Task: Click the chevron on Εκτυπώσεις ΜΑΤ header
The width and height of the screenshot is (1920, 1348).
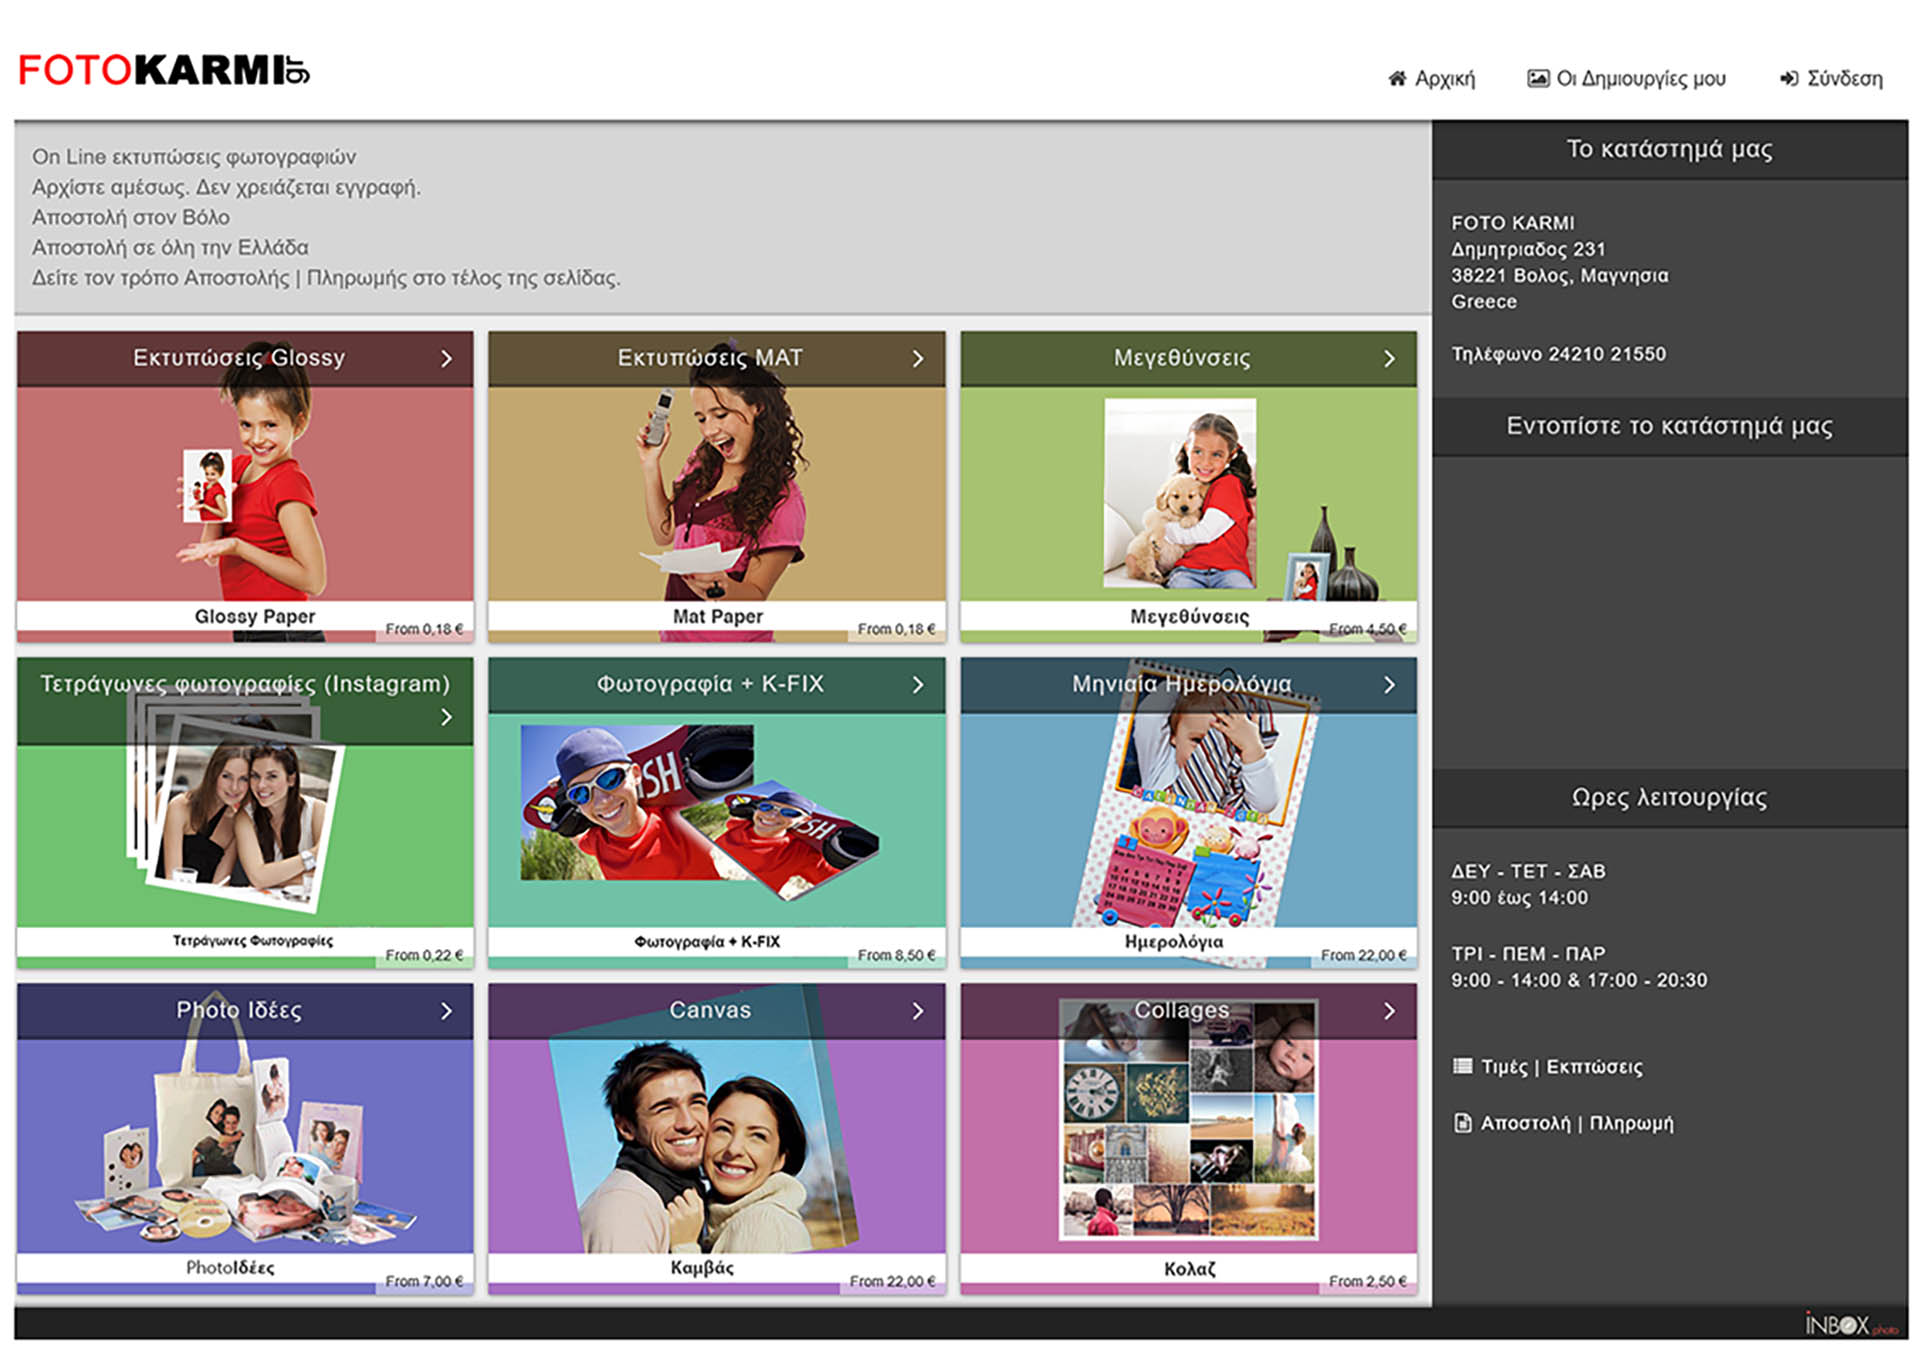Action: pyautogui.click(x=918, y=359)
